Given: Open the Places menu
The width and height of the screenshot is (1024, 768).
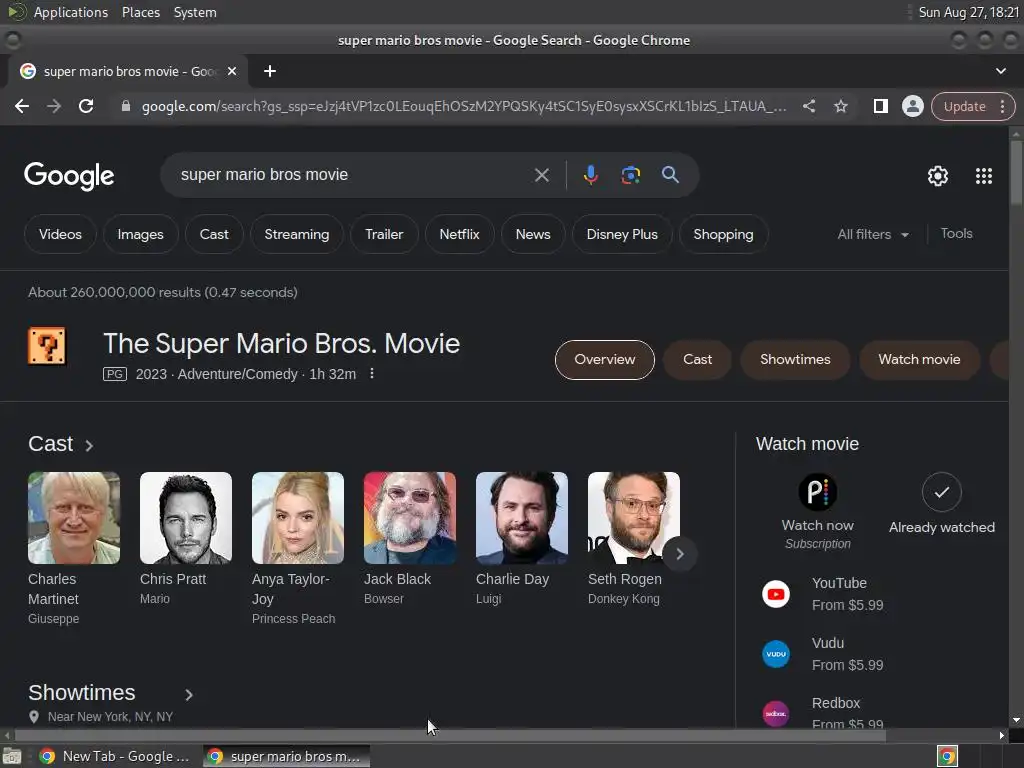Looking at the screenshot, I should pyautogui.click(x=141, y=12).
